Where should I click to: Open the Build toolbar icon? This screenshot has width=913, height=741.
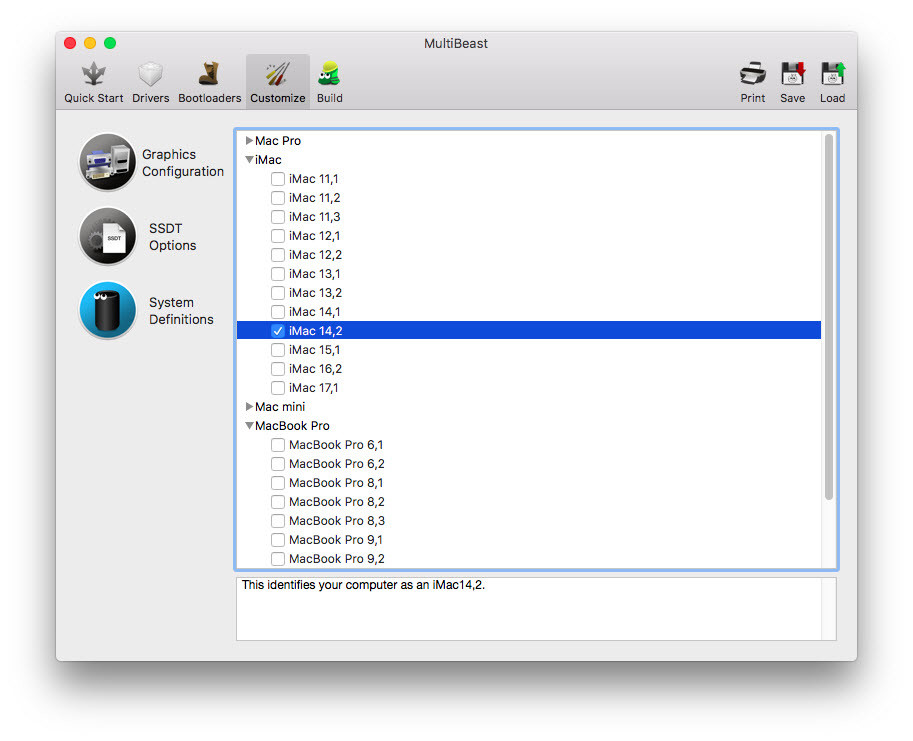[330, 75]
